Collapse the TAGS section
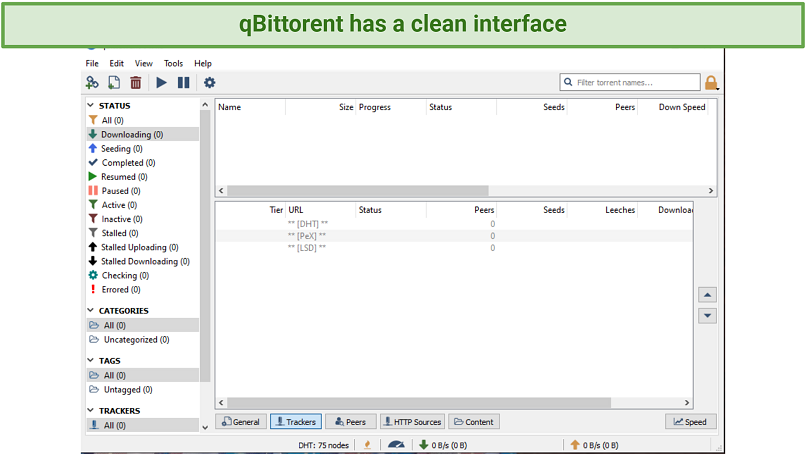 pos(90,360)
